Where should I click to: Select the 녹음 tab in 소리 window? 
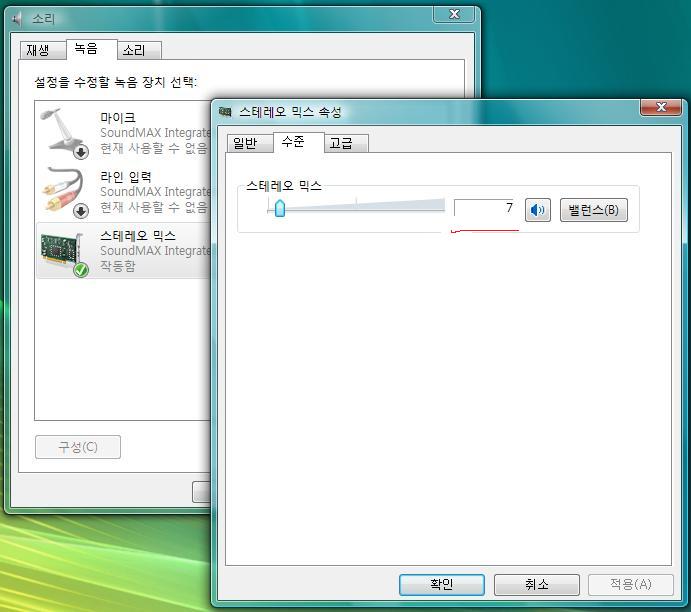[91, 49]
